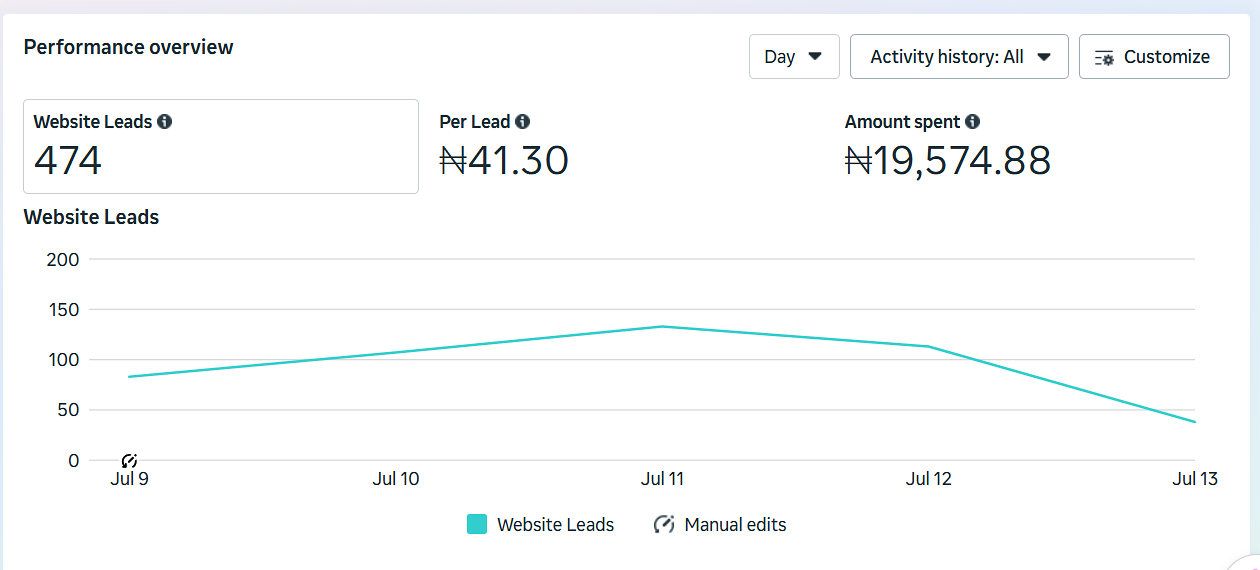Expand the Activity history: All dropdown
The width and height of the screenshot is (1260, 570).
[x=959, y=57]
